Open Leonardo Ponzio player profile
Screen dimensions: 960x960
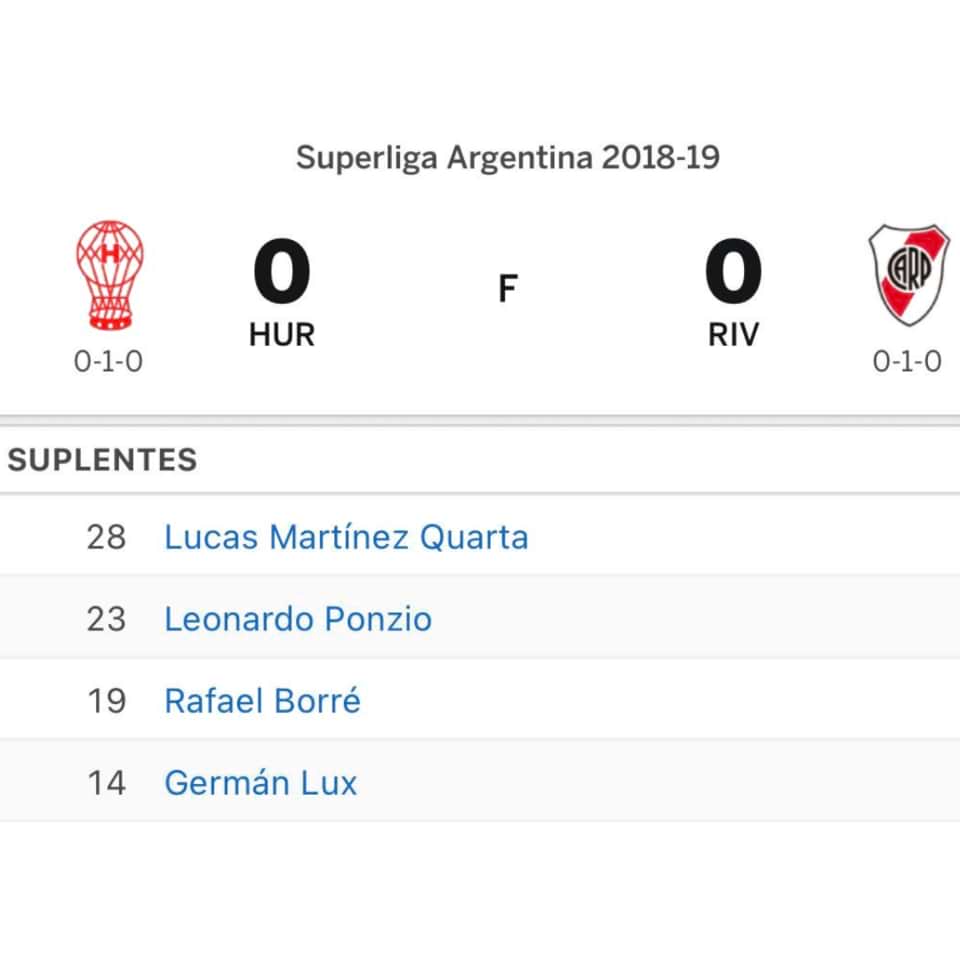tap(298, 619)
